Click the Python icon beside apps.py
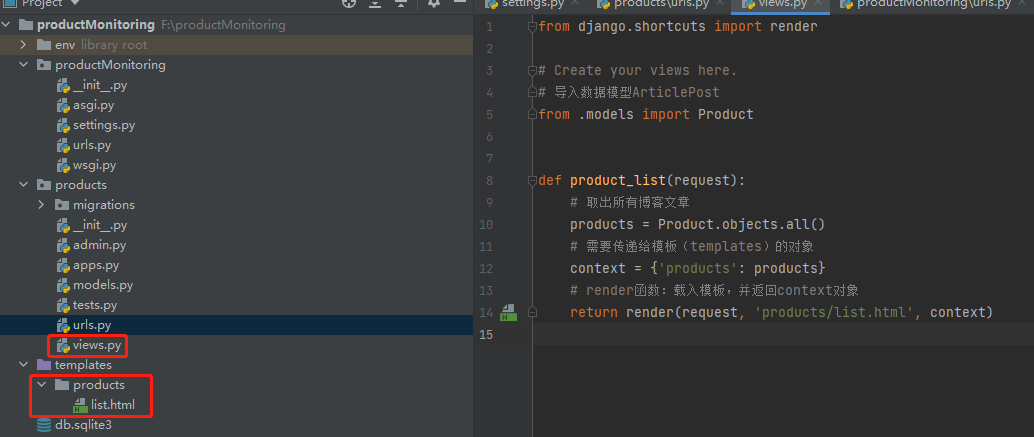The width and height of the screenshot is (1034, 437). (63, 265)
